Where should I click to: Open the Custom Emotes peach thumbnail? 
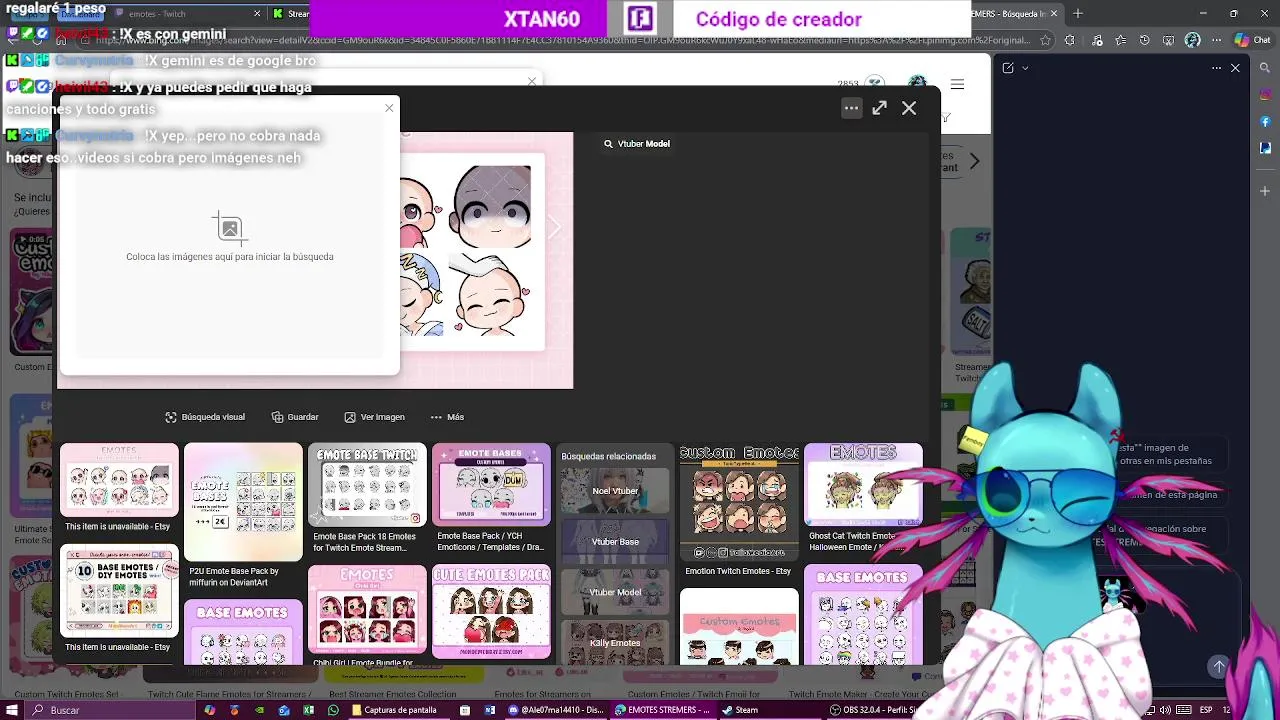pyautogui.click(x=739, y=627)
